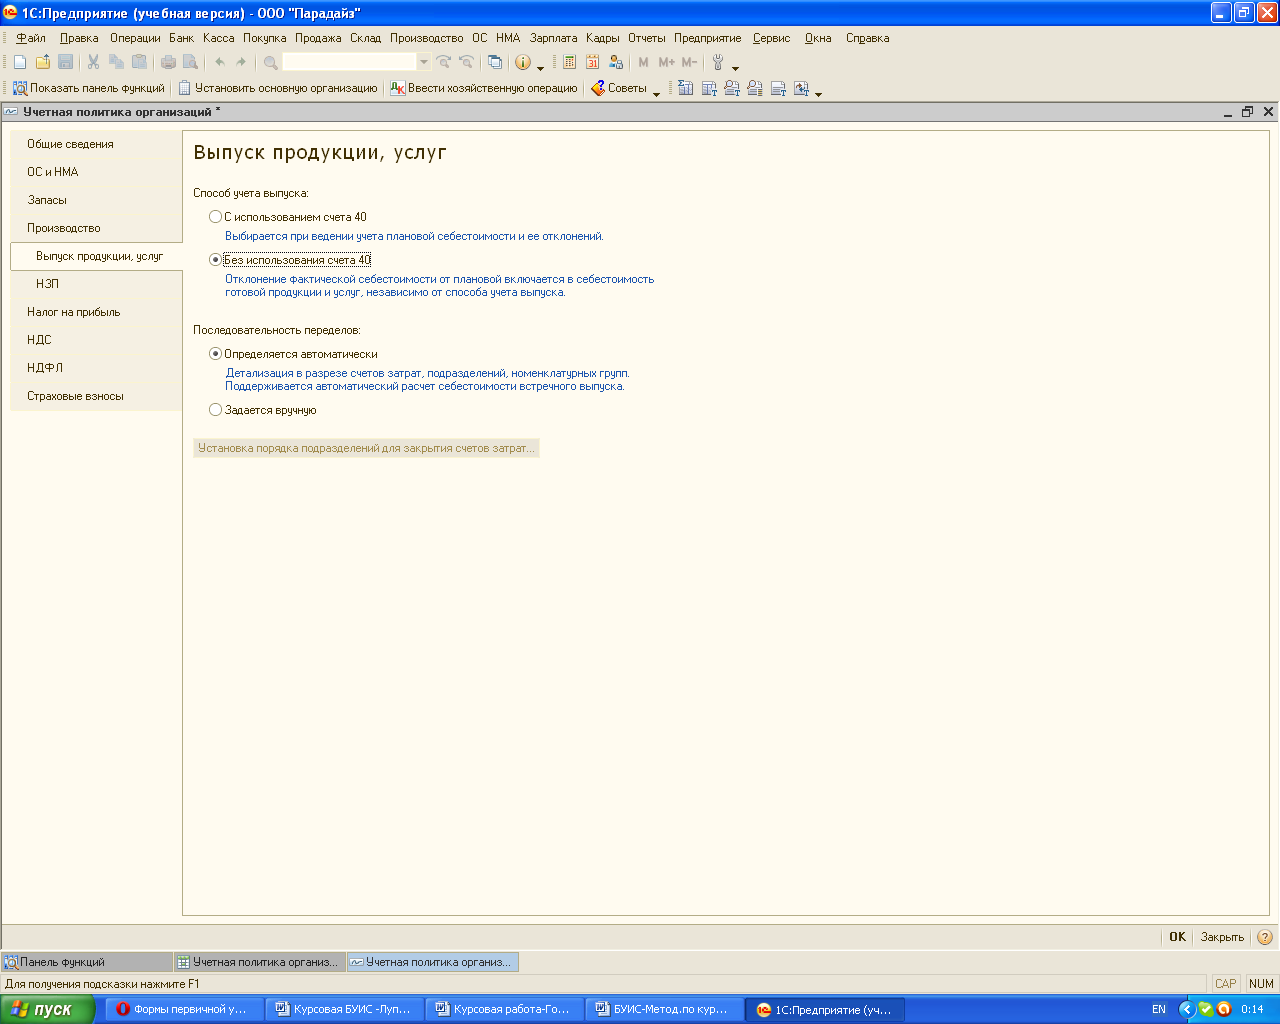Open the Зарплата menu
This screenshot has width=1280, height=1024.
pyautogui.click(x=553, y=38)
